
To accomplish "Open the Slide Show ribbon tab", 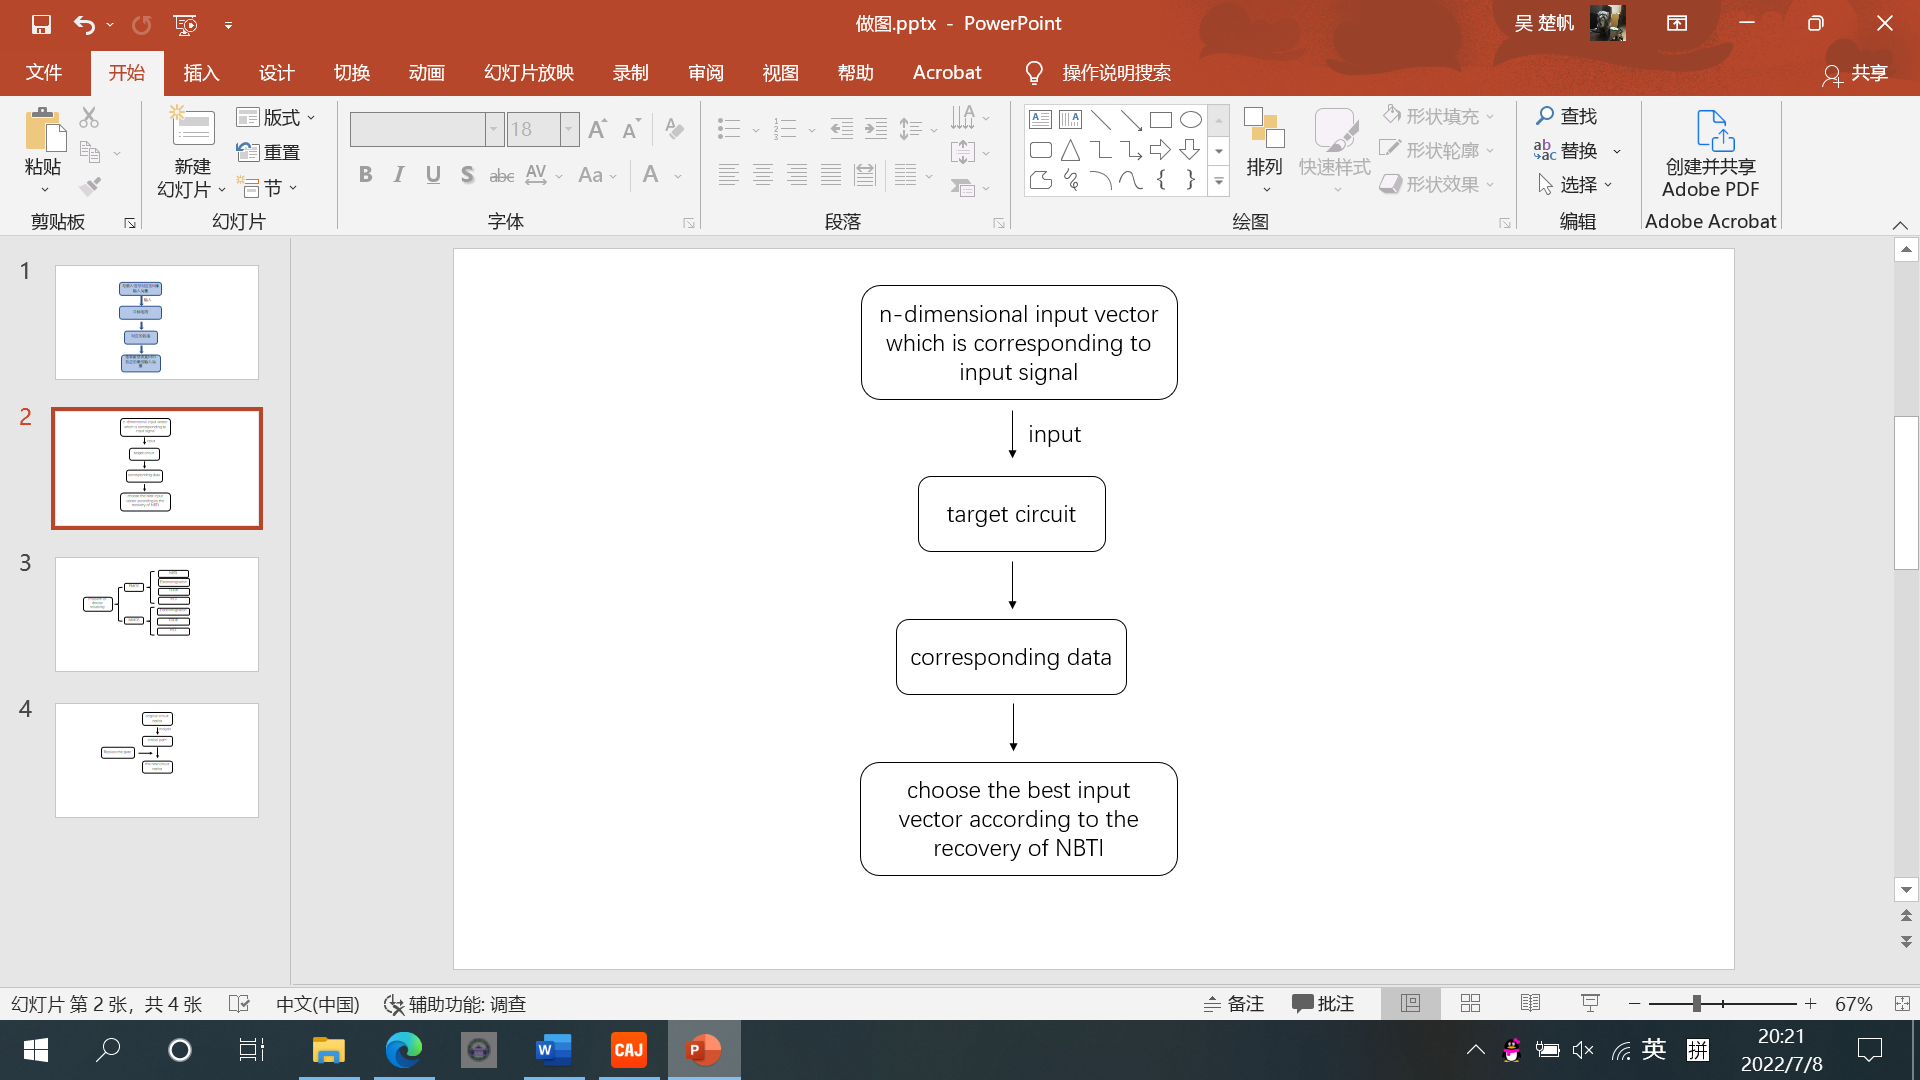I will click(528, 73).
